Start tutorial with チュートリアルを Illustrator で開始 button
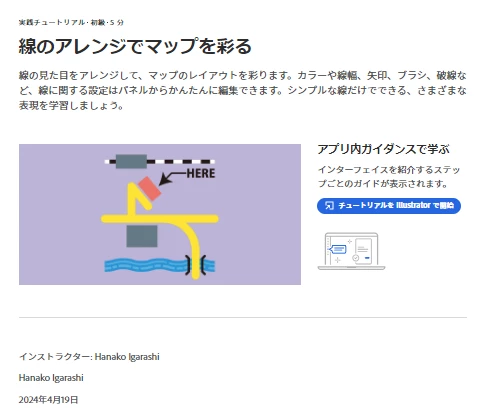Viewport: 490px width, 416px height. (x=389, y=206)
